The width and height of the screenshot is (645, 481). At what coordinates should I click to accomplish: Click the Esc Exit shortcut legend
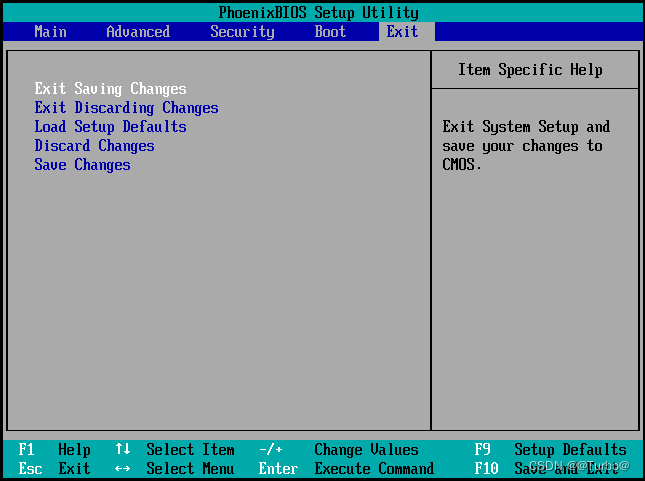[x=54, y=469]
